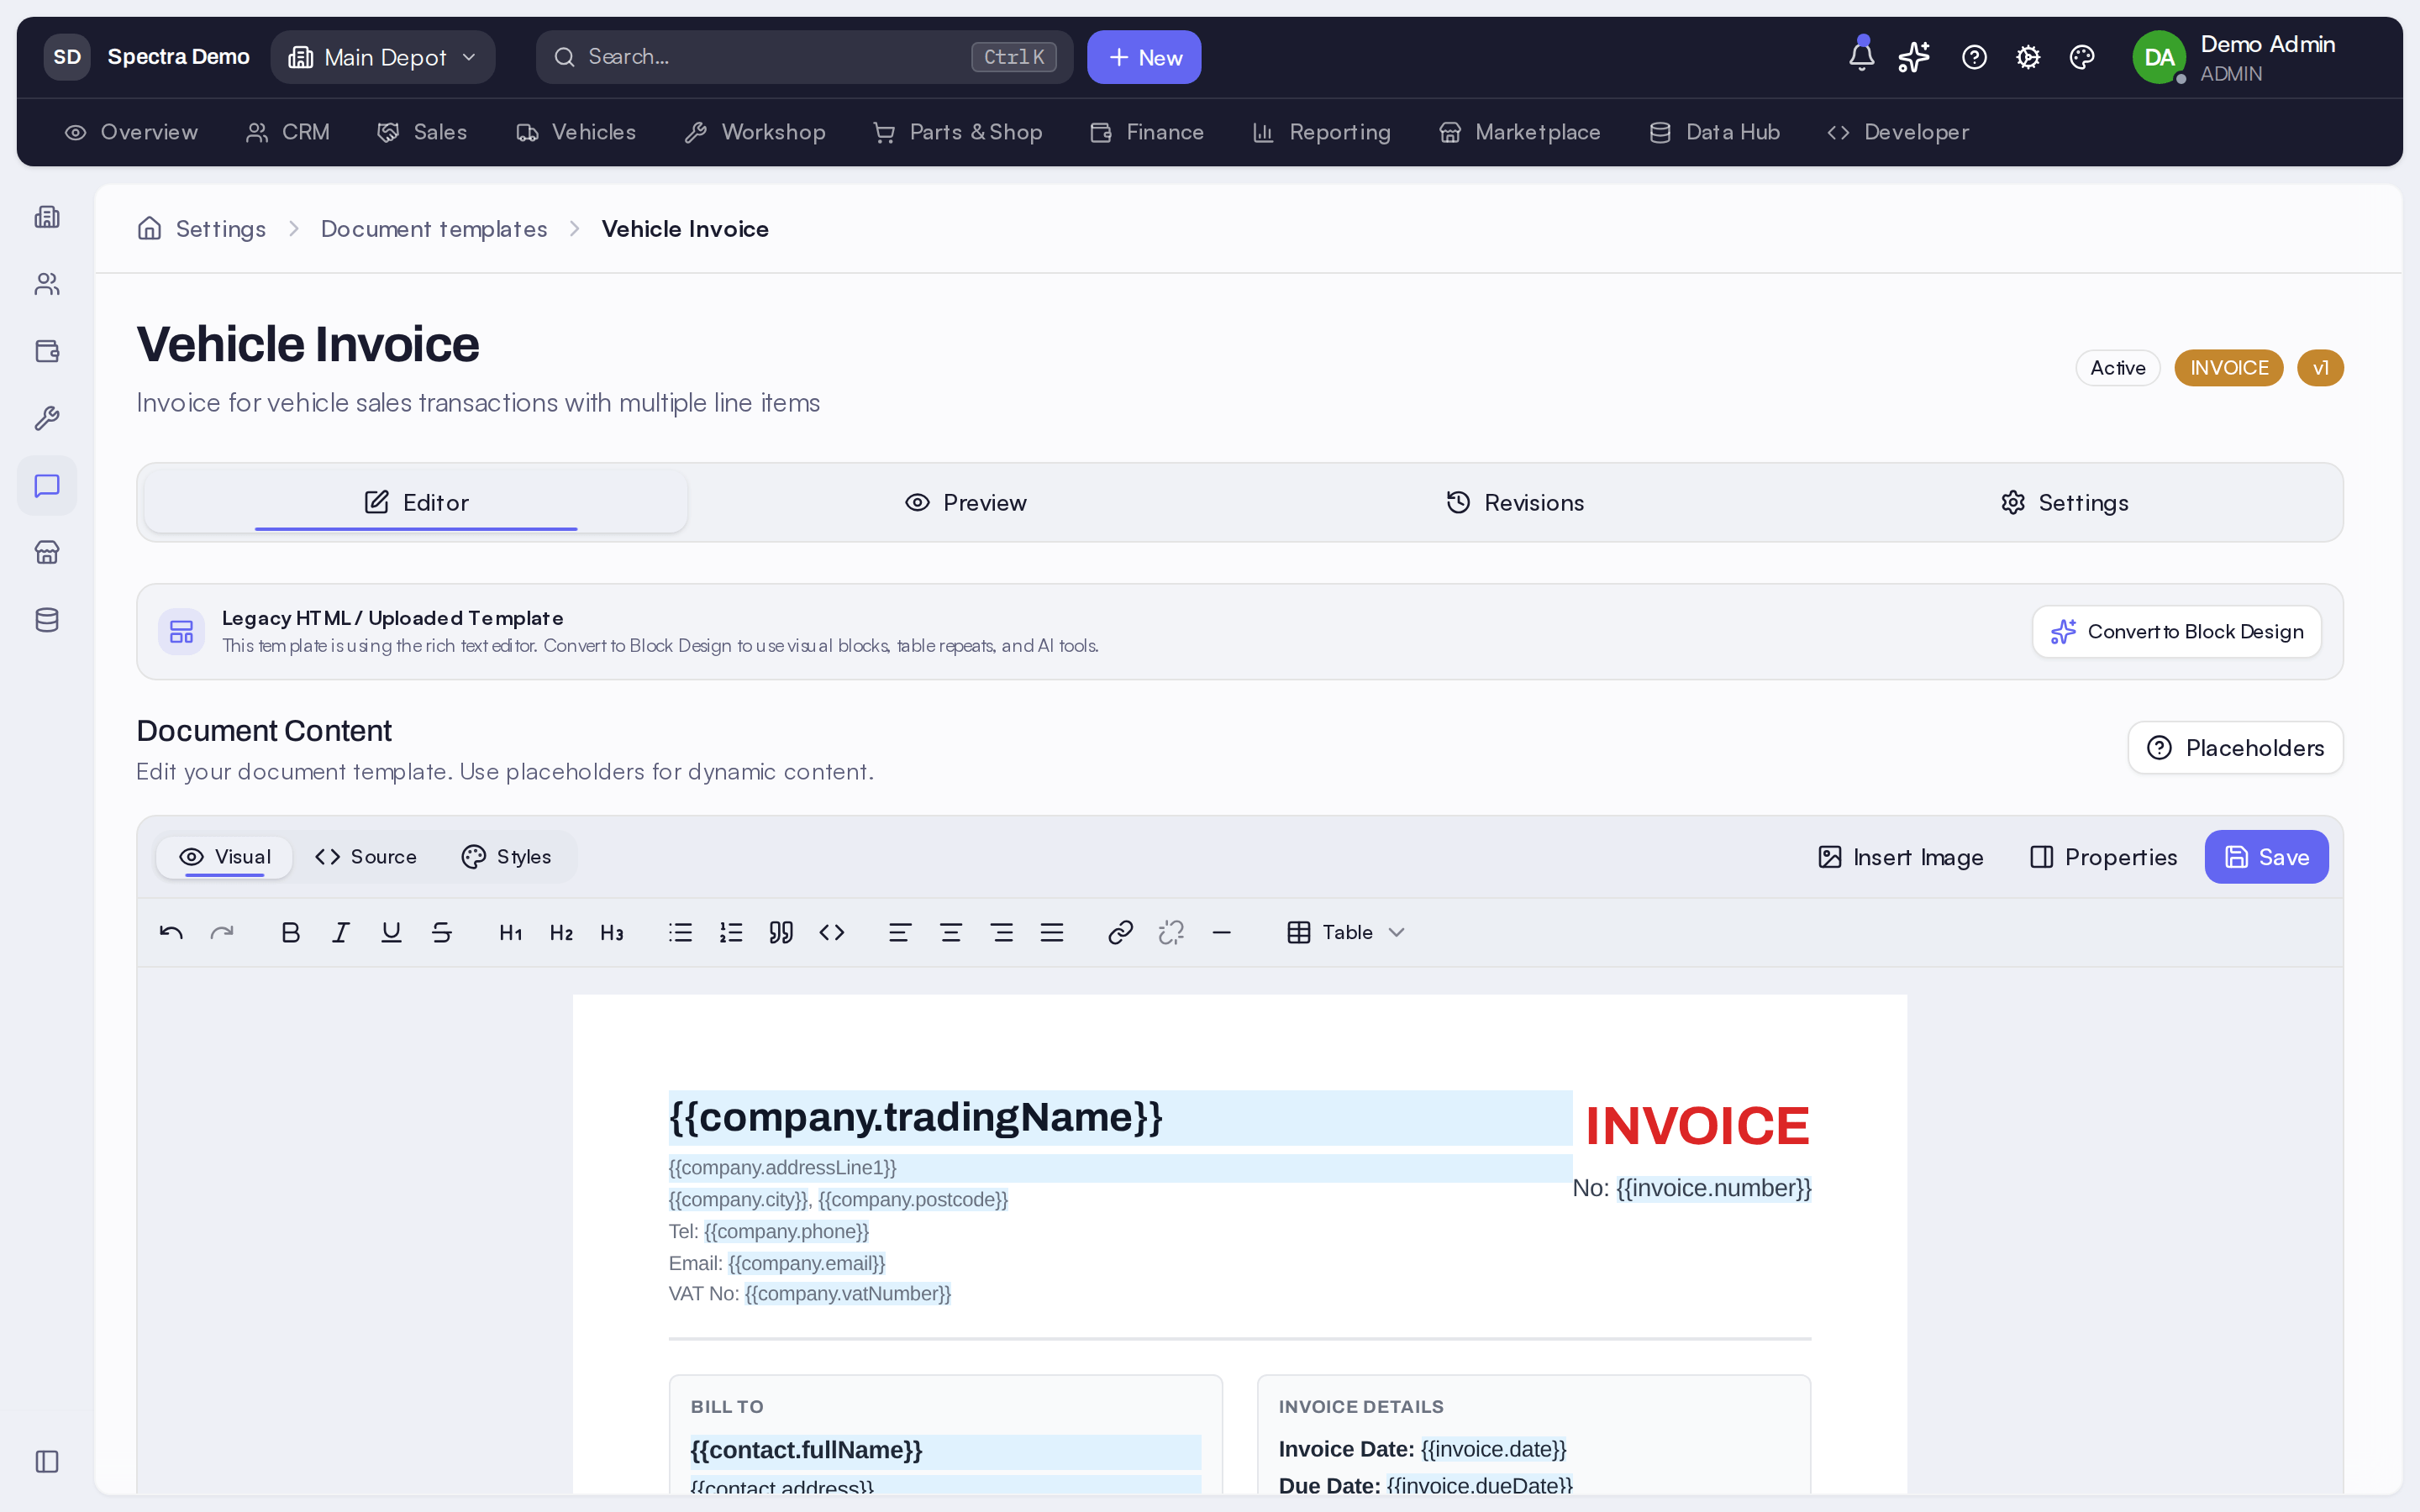The width and height of the screenshot is (2420, 1512).
Task: Click Convert to Block Design button
Action: (2176, 631)
